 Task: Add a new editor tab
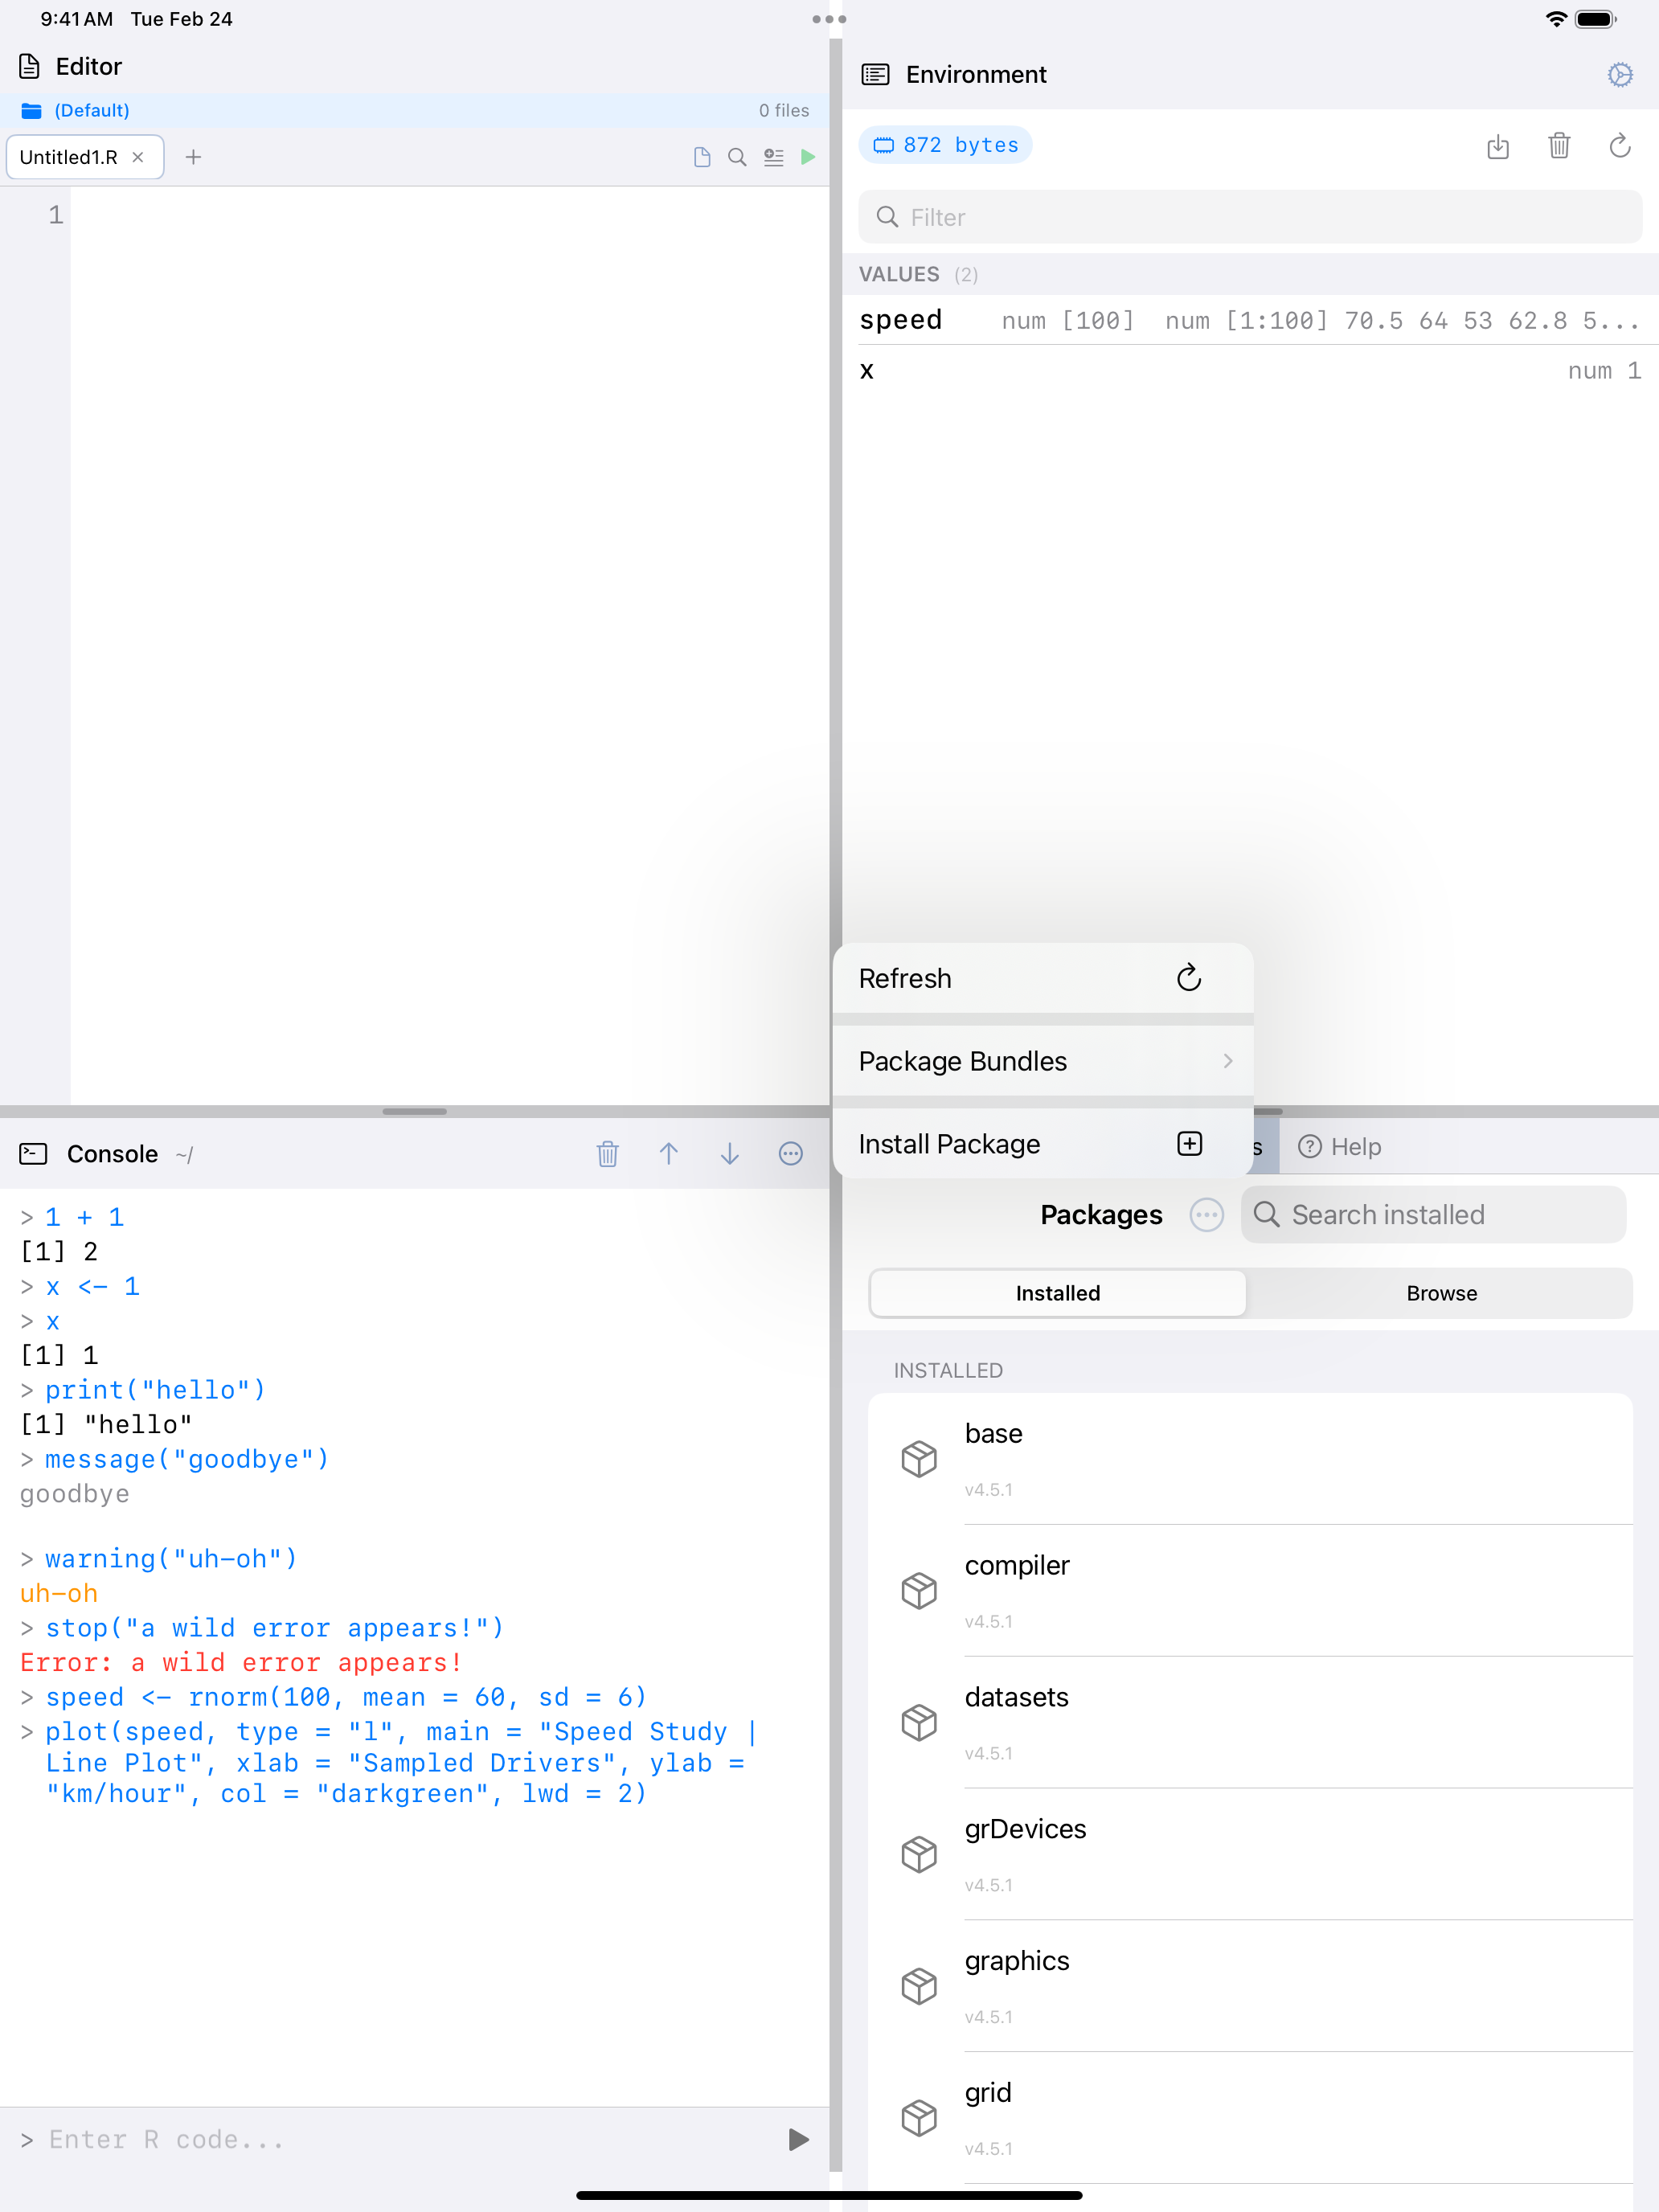point(193,157)
